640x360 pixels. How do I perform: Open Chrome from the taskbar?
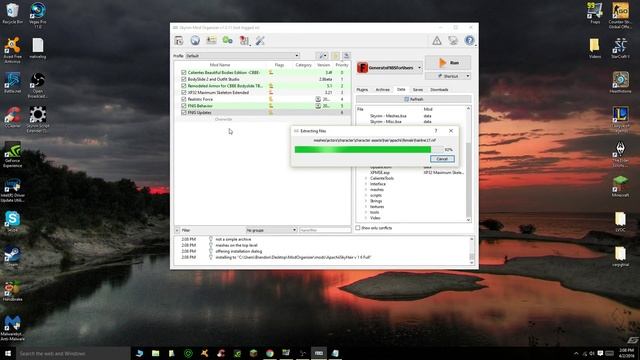point(270,353)
